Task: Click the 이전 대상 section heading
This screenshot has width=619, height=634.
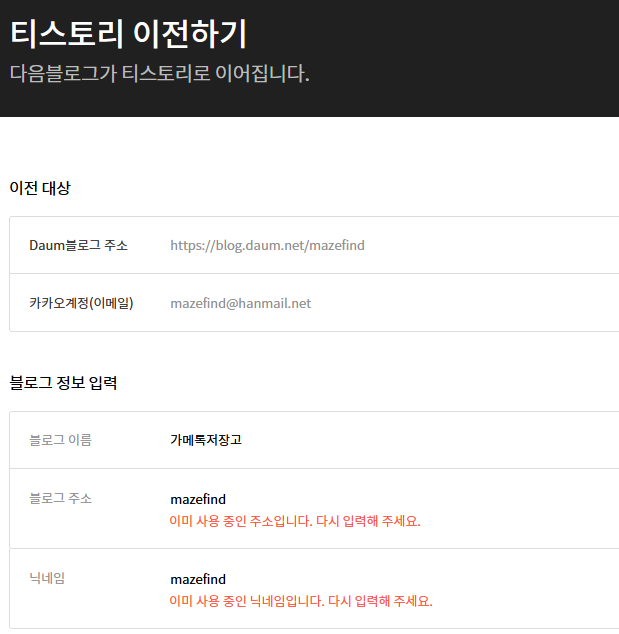Action: click(40, 188)
